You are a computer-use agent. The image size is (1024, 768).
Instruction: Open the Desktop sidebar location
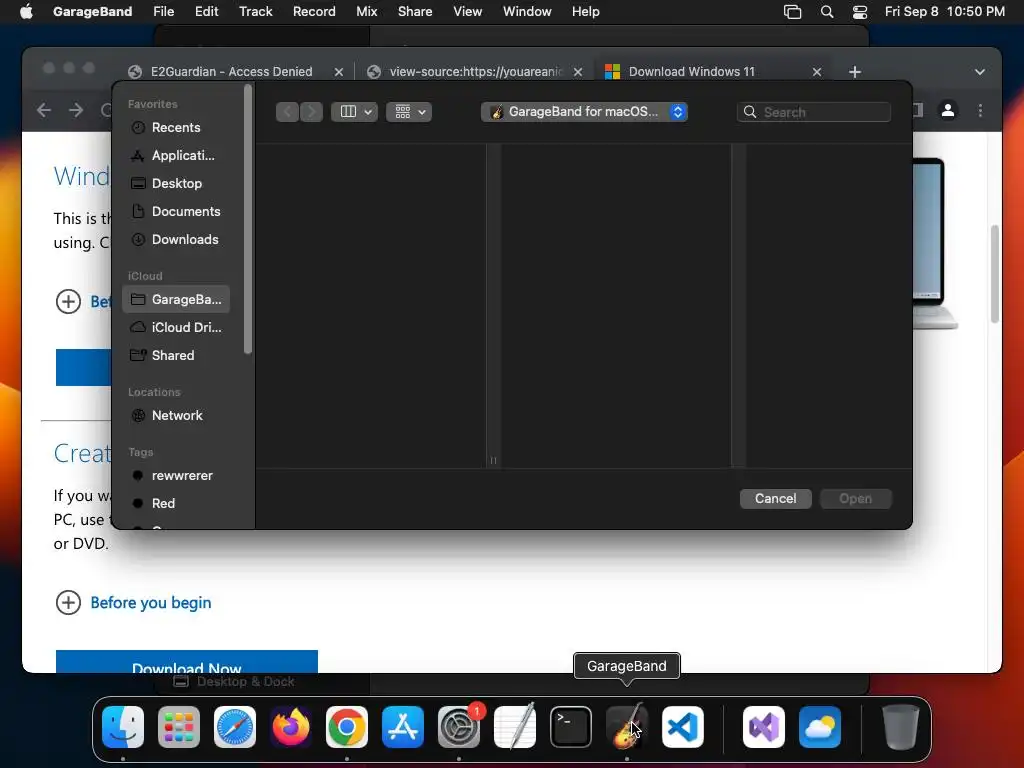point(176,184)
